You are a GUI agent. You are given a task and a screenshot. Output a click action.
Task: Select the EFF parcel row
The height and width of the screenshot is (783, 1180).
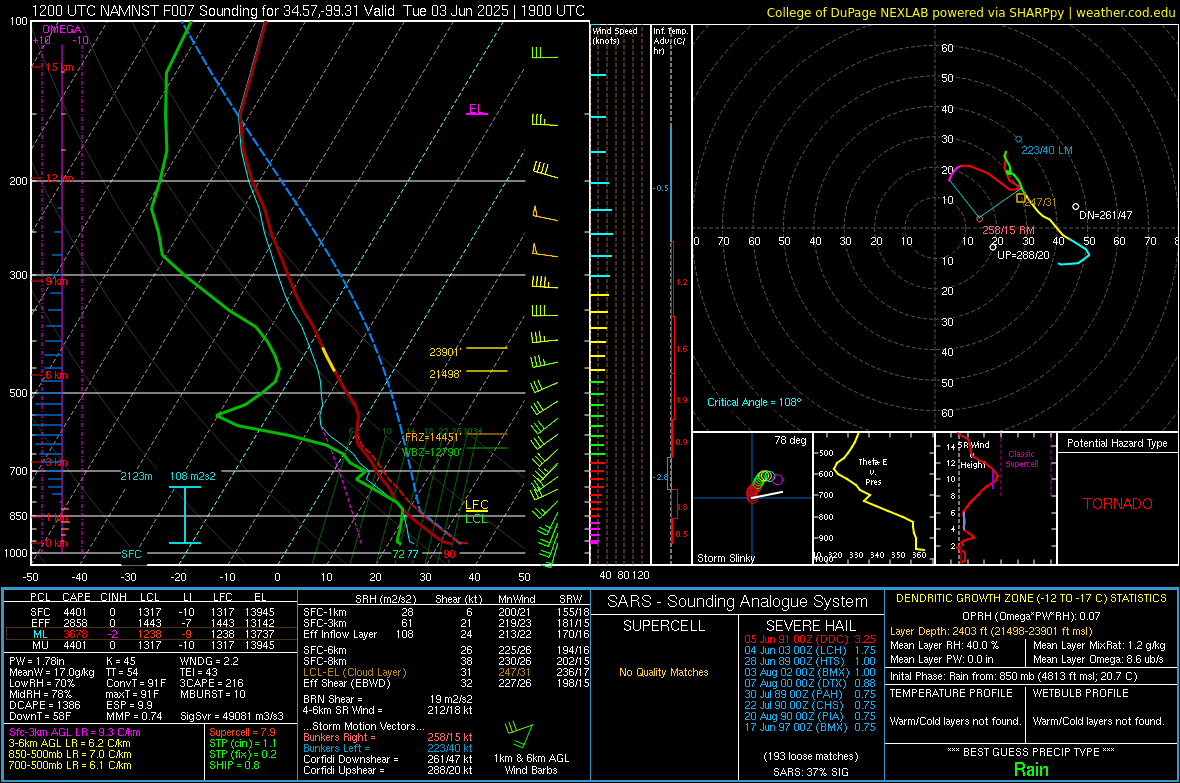151,623
